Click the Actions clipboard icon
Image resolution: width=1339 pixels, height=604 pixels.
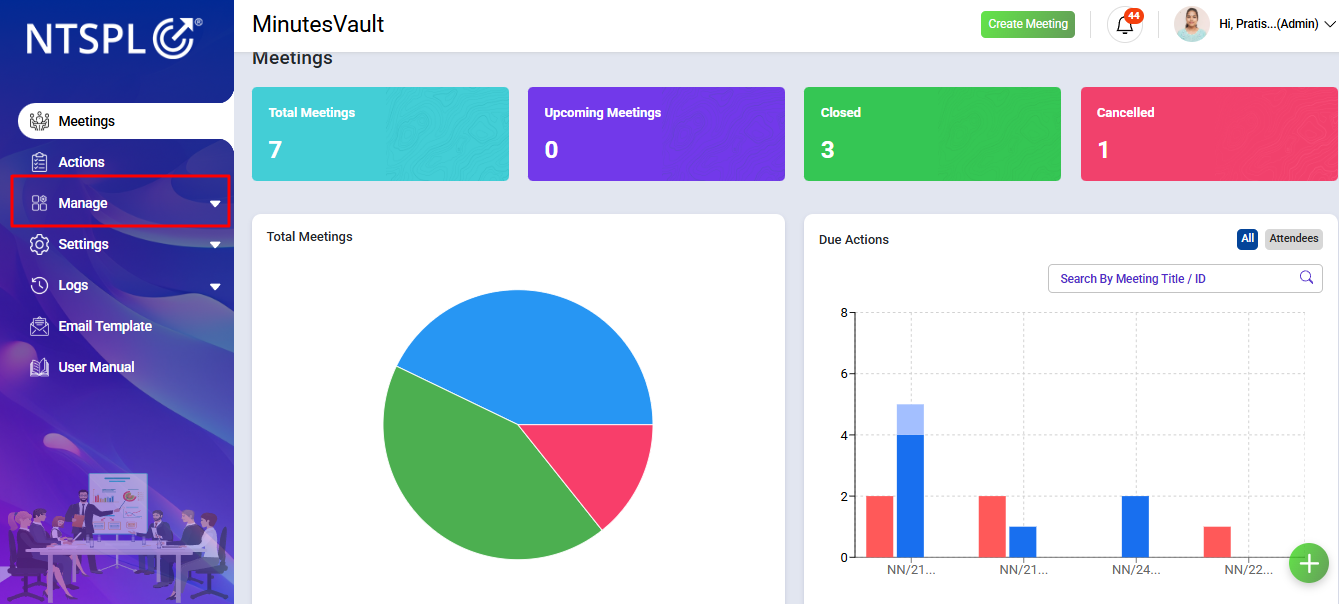coord(39,162)
